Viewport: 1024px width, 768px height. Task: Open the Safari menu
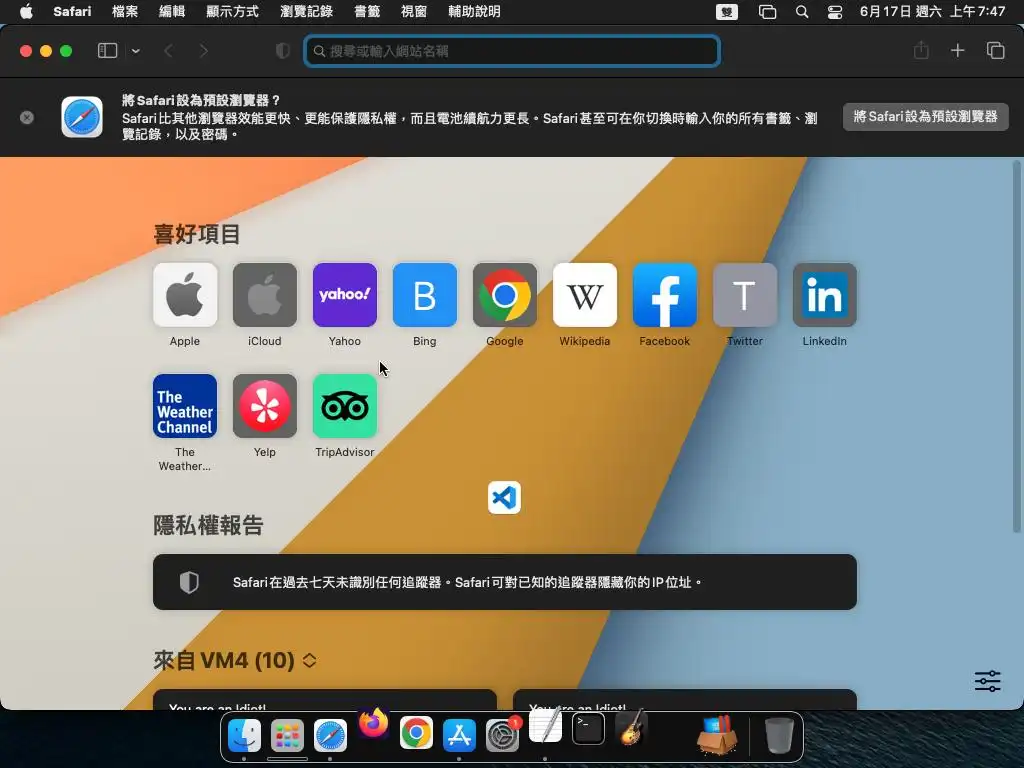pos(72,11)
